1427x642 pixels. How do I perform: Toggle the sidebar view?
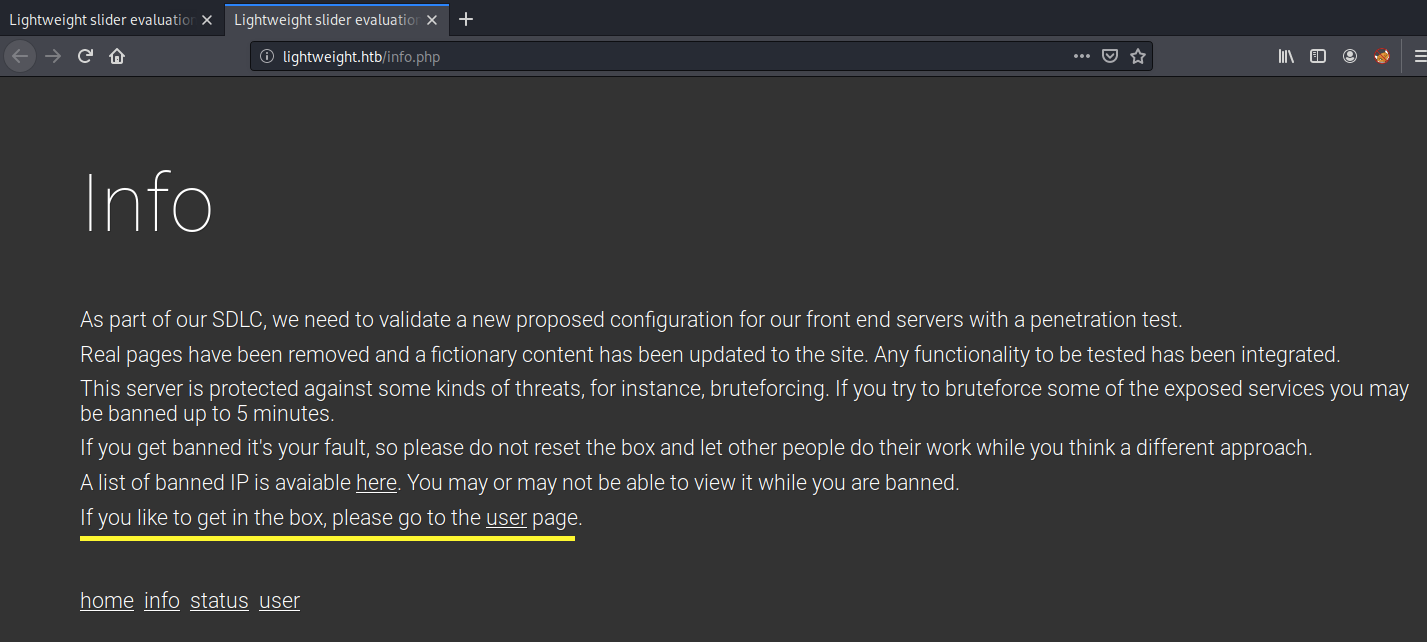[1318, 57]
